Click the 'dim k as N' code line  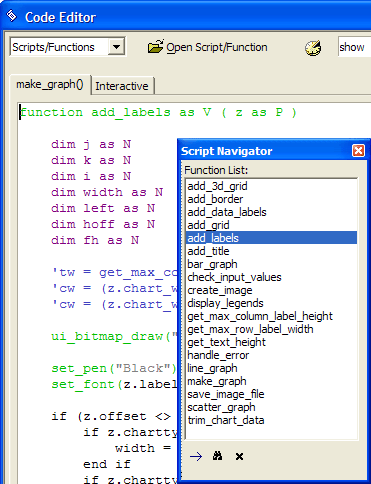(91, 160)
